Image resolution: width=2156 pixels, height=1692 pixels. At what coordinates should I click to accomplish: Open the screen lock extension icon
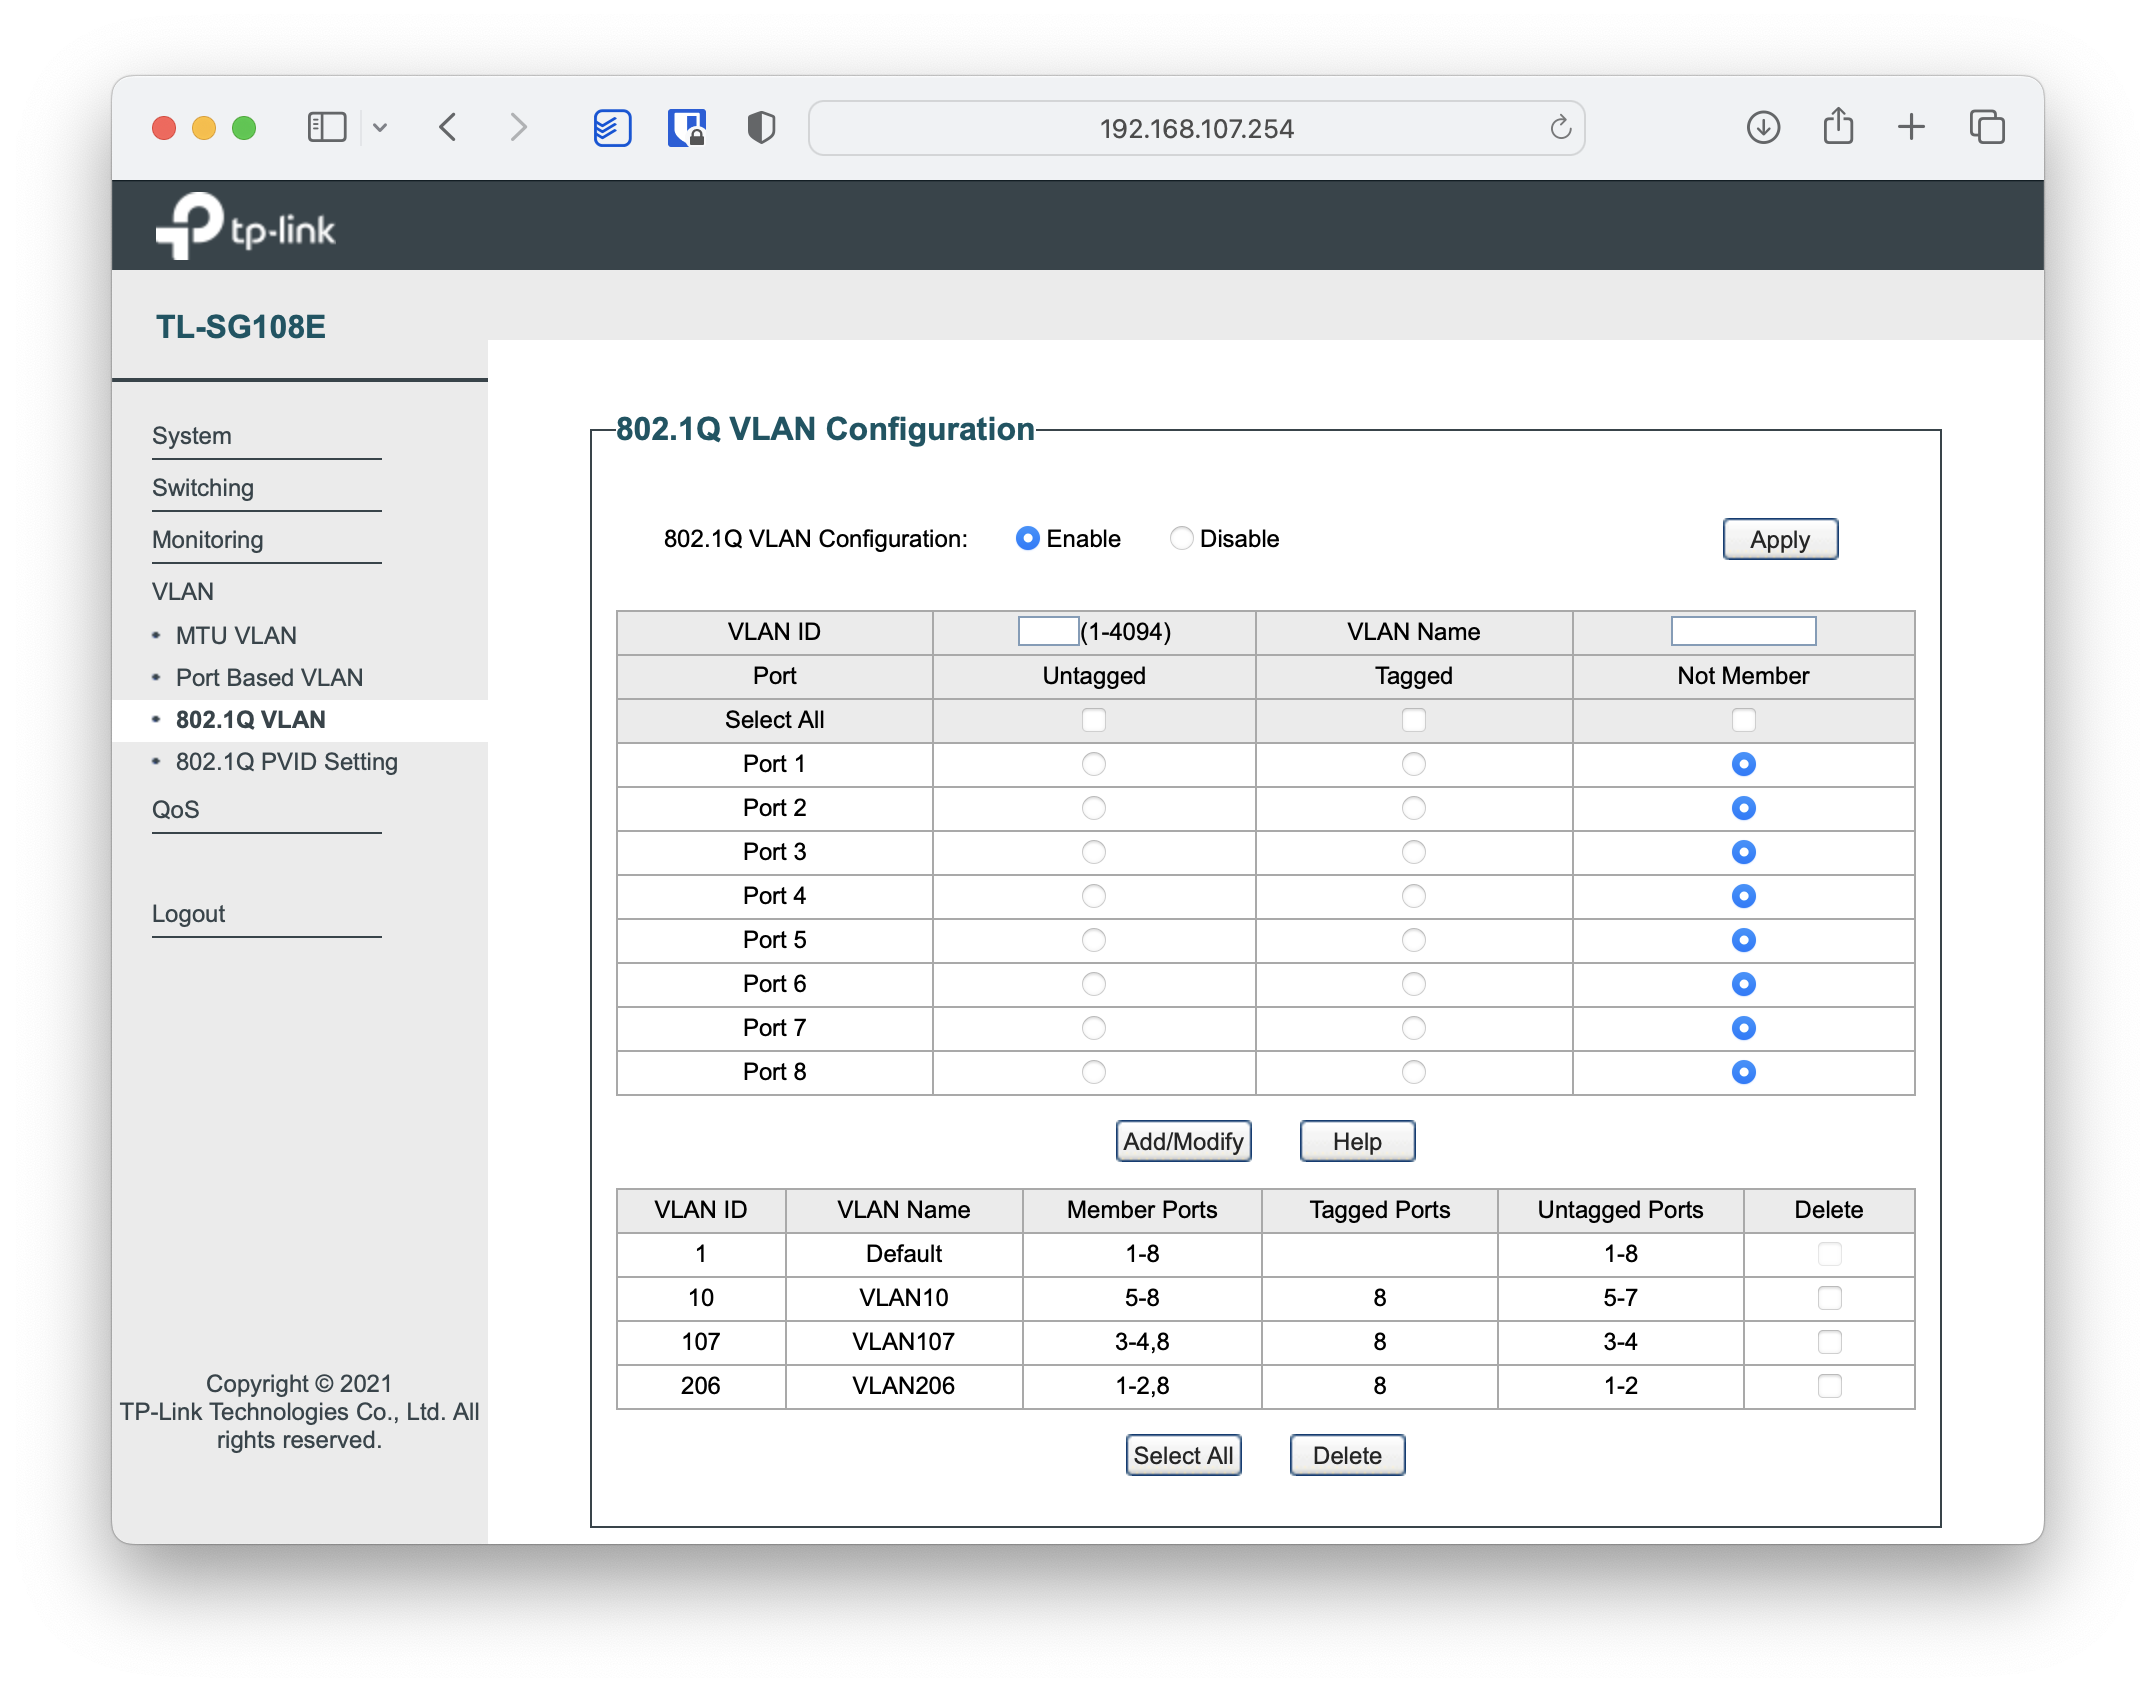[x=687, y=127]
